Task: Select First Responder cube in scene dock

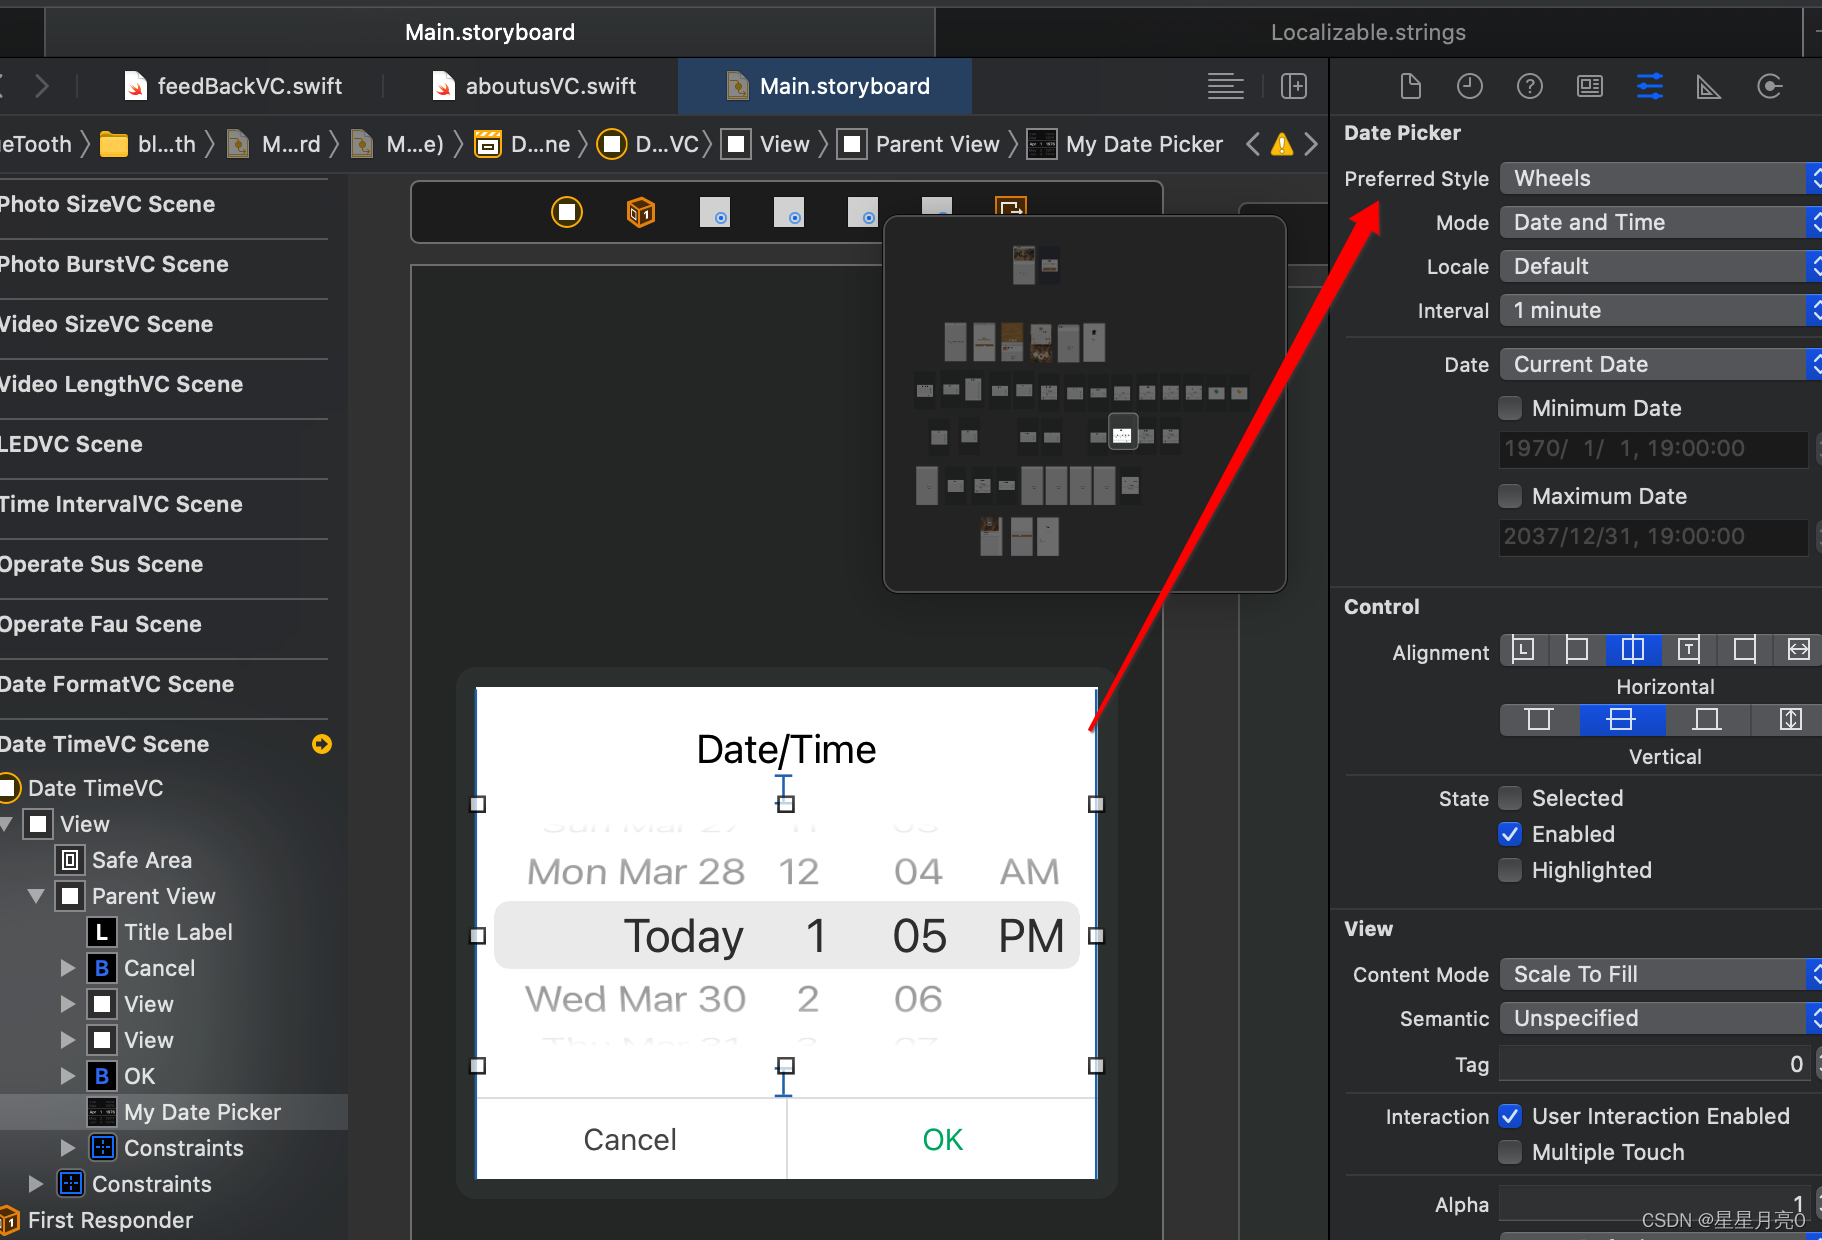Action: (x=641, y=212)
